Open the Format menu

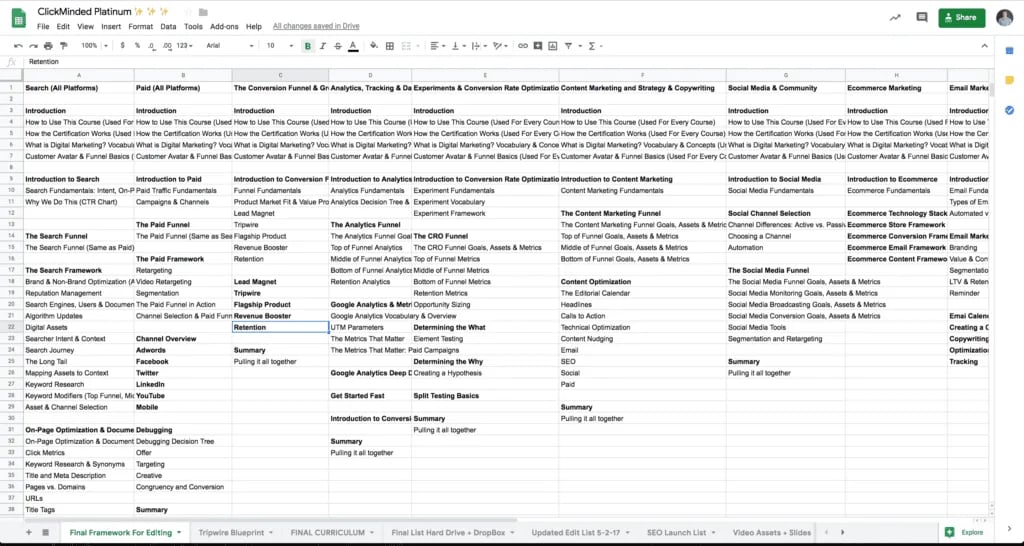pos(140,26)
